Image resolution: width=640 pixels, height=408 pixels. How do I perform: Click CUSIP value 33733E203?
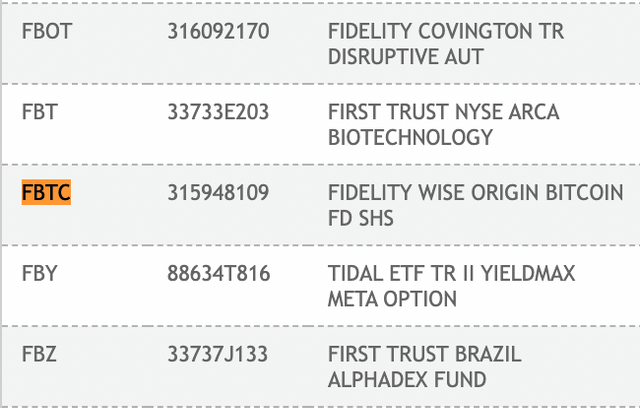click(218, 112)
